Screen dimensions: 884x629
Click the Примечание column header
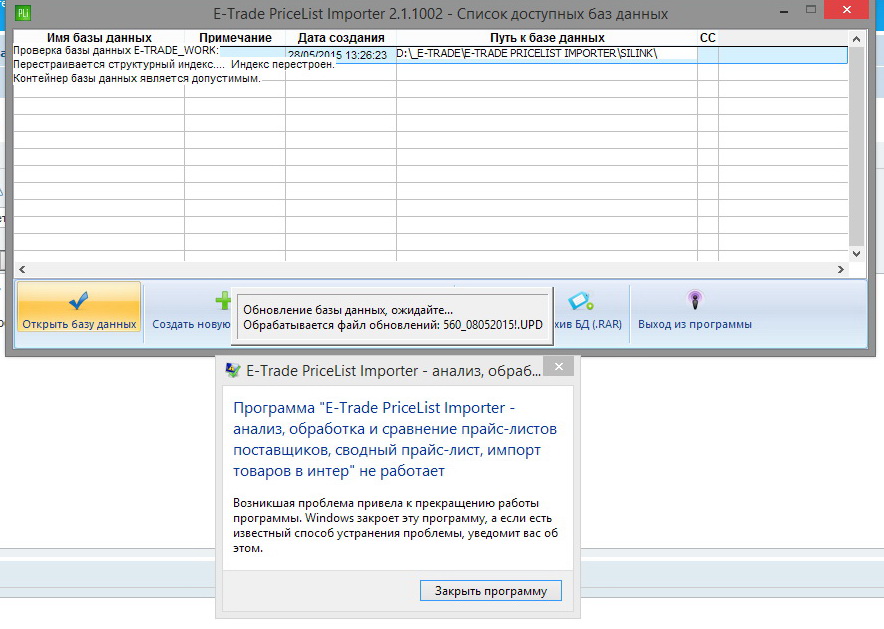[x=235, y=38]
